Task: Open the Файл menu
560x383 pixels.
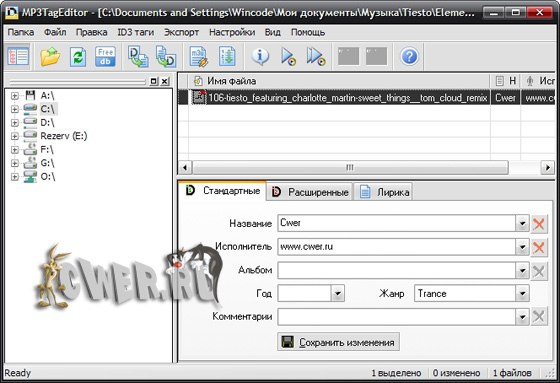Action: point(55,33)
